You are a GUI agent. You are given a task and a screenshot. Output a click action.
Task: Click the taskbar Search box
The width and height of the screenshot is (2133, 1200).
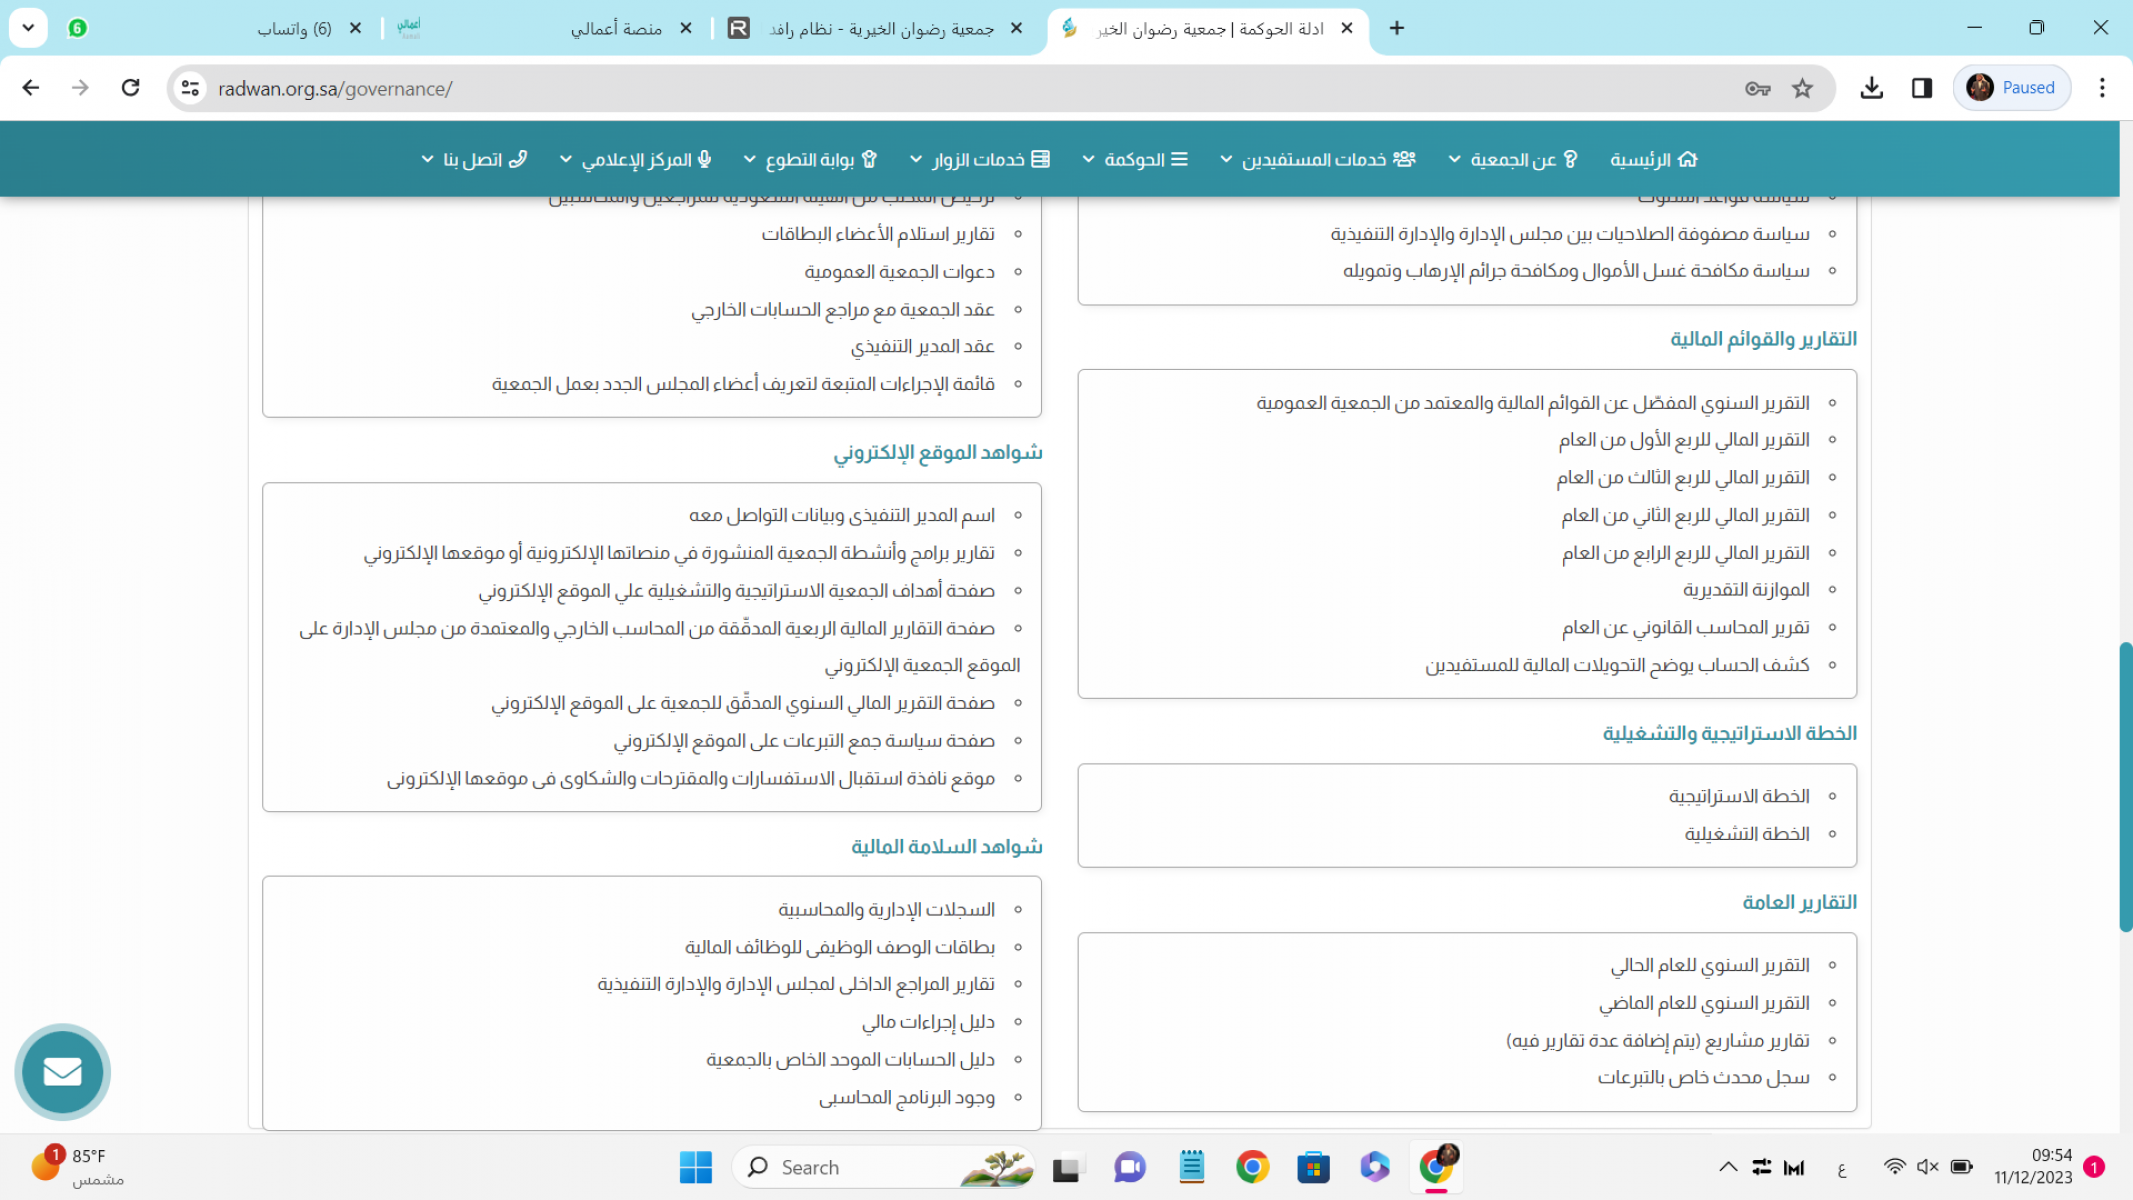884,1167
